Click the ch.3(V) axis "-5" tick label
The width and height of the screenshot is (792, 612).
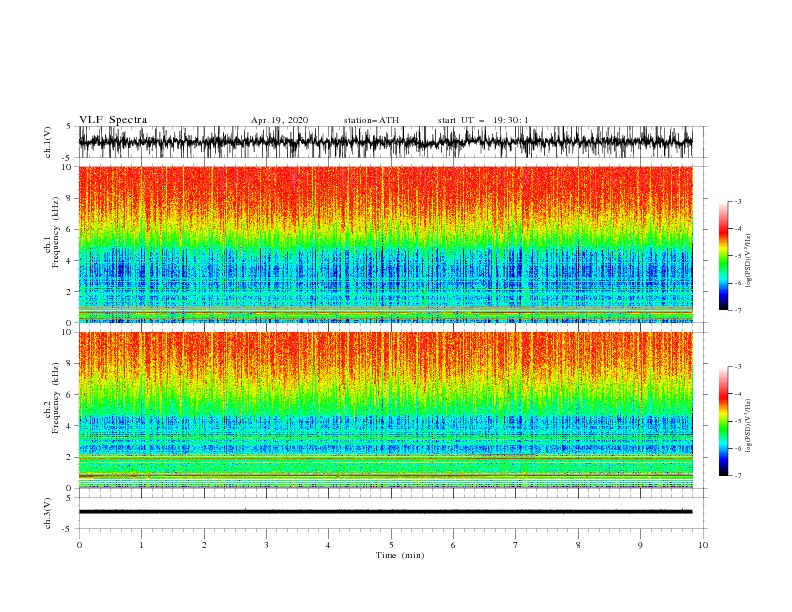[68, 529]
